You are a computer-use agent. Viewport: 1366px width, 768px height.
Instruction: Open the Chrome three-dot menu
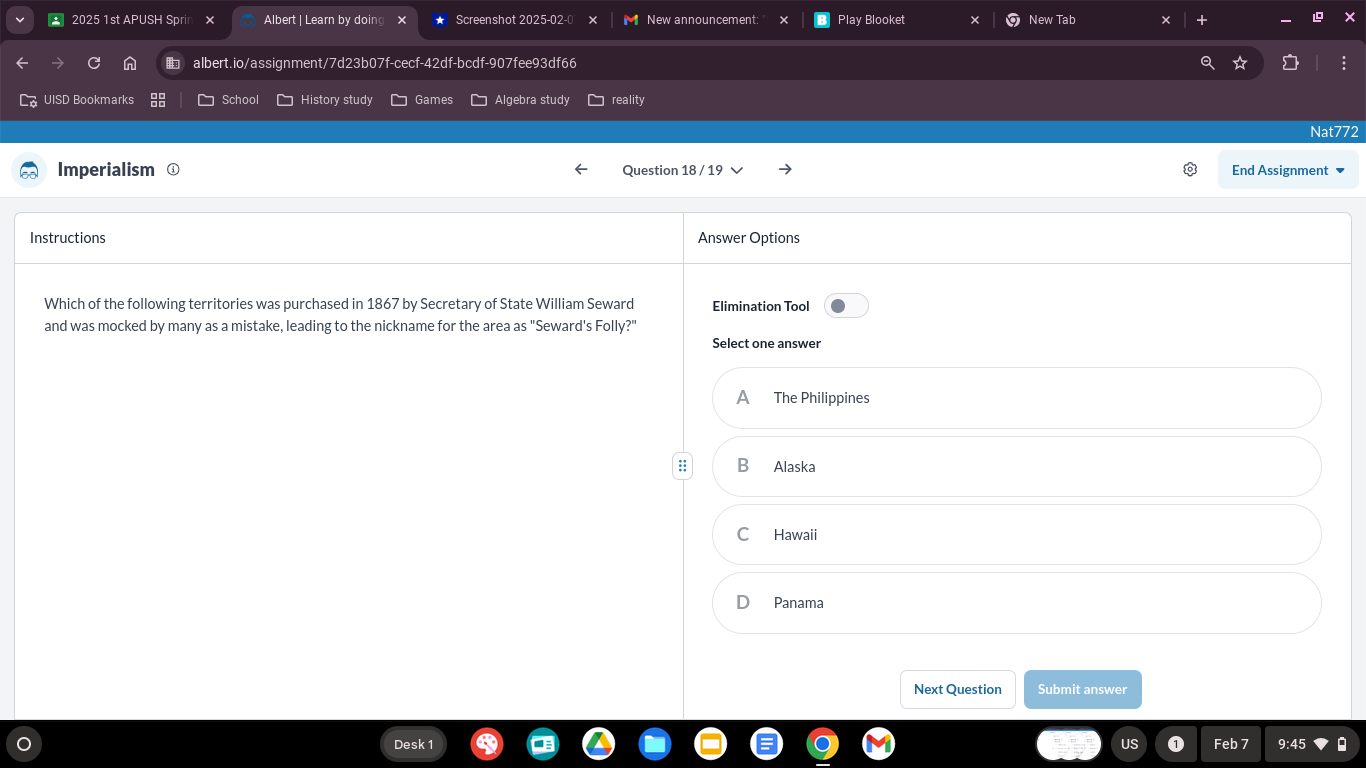click(x=1345, y=63)
